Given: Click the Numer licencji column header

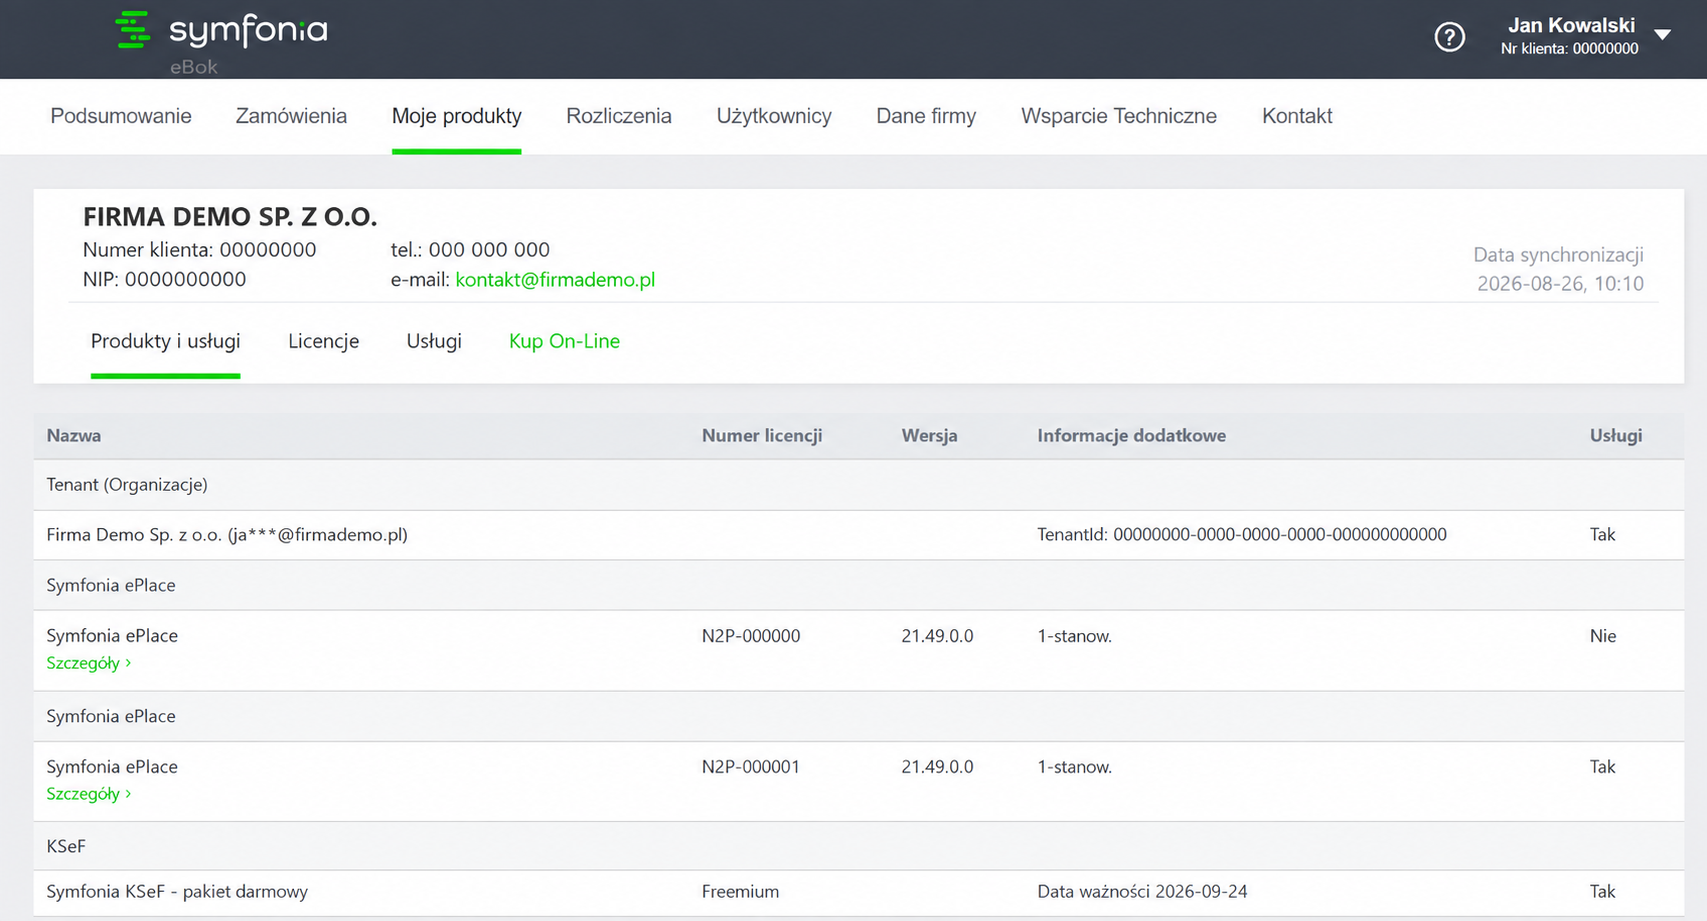Looking at the screenshot, I should [x=762, y=436].
